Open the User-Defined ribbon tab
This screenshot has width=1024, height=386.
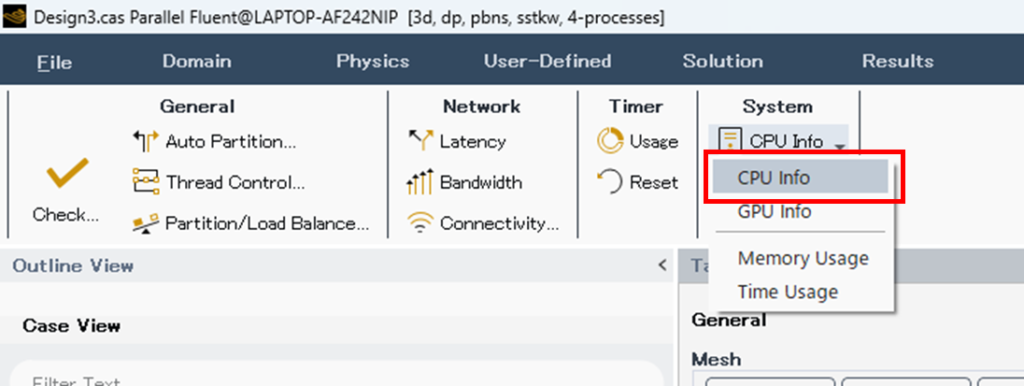point(547,61)
